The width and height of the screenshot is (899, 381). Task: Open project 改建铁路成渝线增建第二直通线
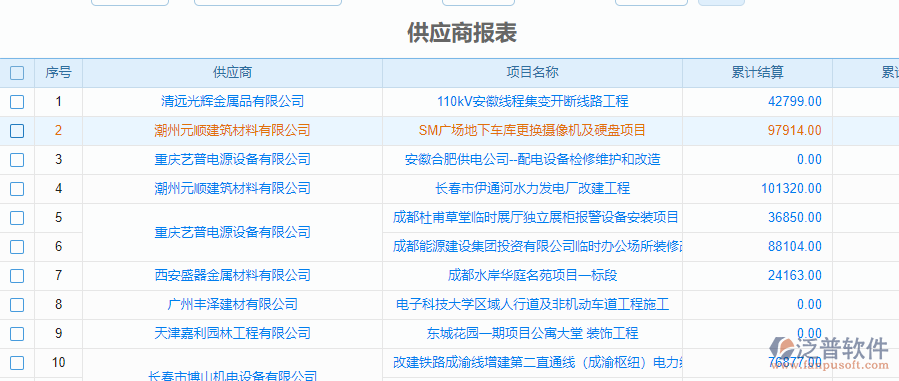pos(537,363)
